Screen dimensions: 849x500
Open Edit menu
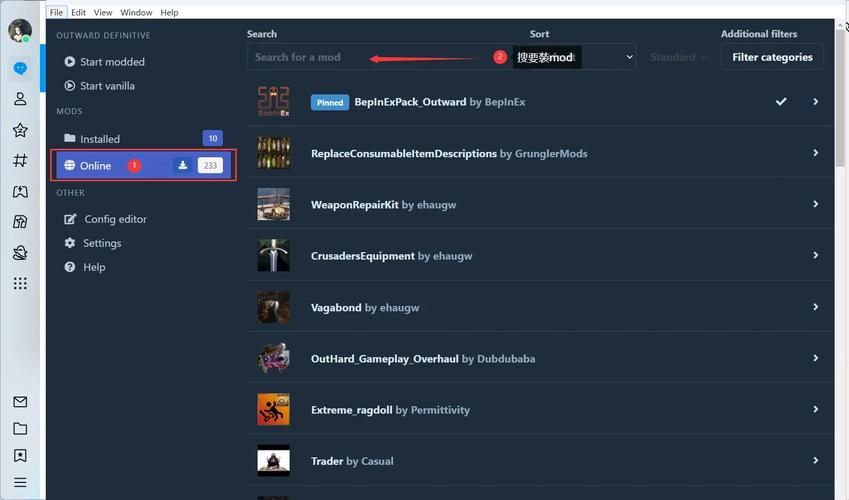point(79,12)
